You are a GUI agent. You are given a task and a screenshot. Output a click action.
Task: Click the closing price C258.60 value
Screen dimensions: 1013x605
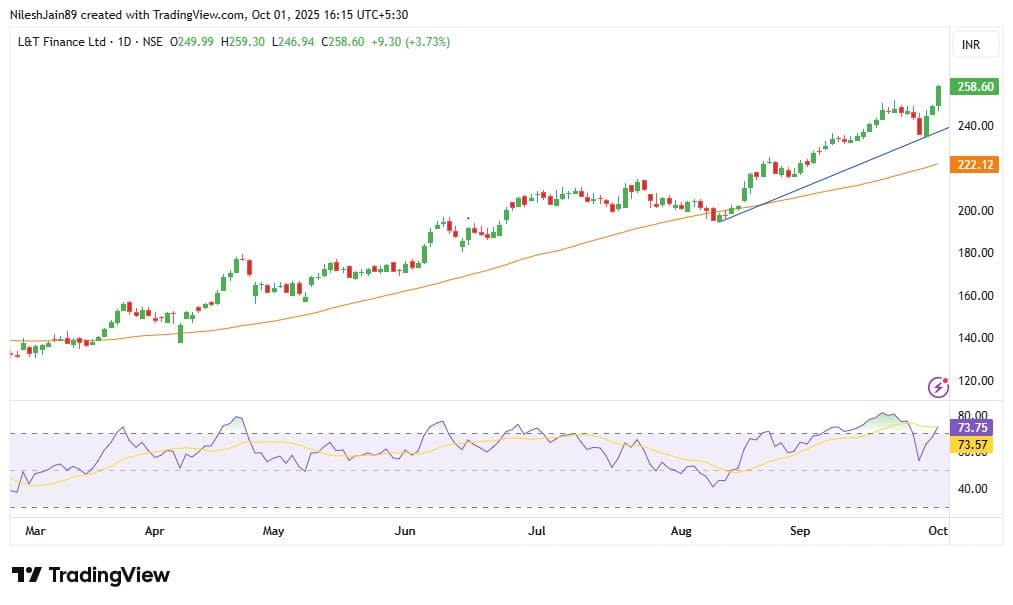point(340,41)
